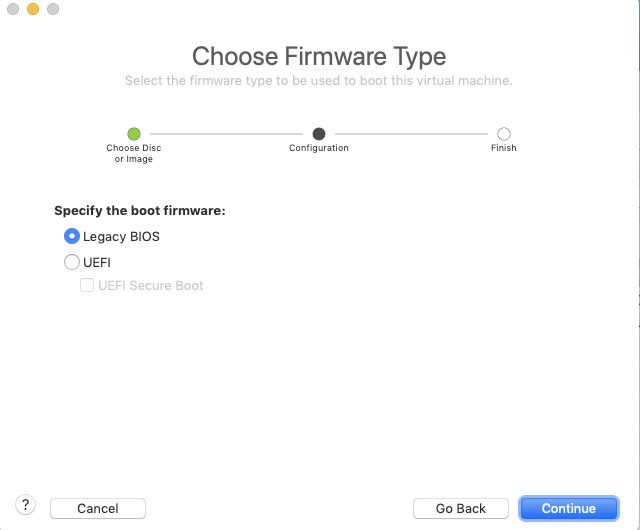Enable the UEFI Secure Boot checkbox
The width and height of the screenshot is (640, 530).
(x=87, y=285)
